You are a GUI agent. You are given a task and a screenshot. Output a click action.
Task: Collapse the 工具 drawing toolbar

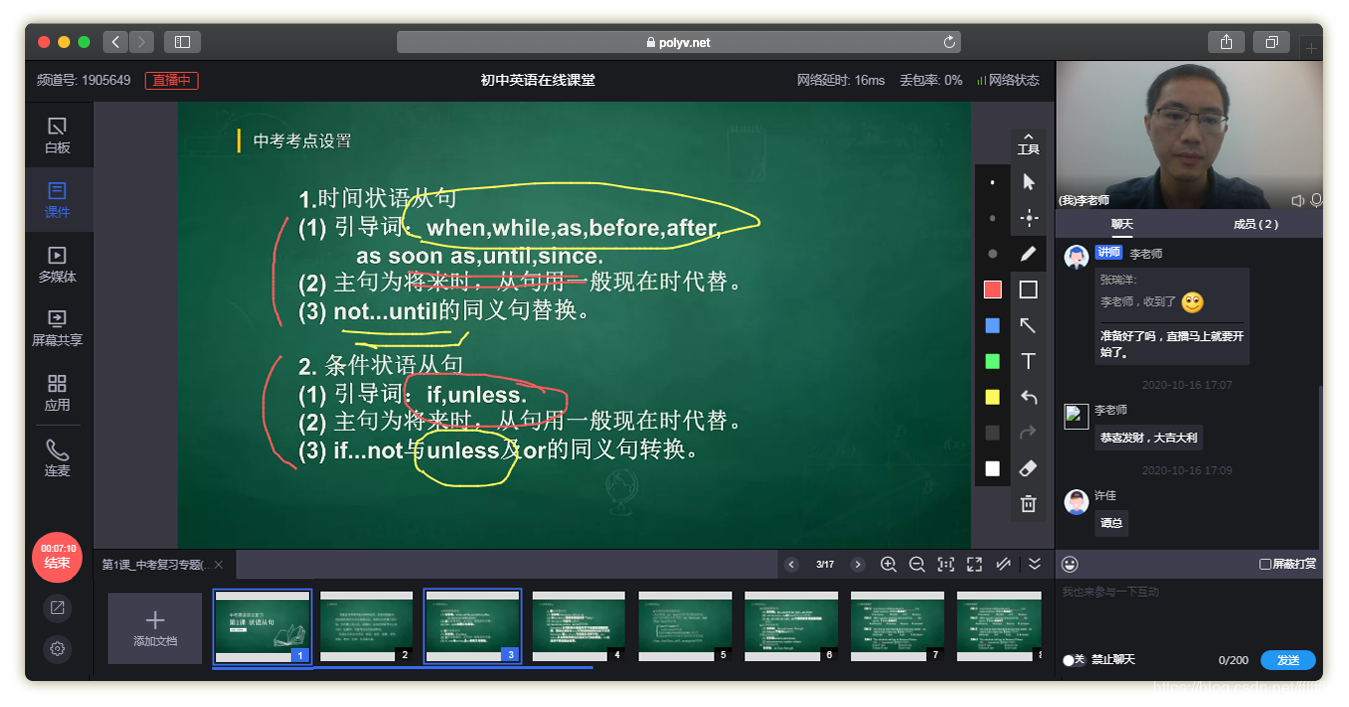click(1028, 143)
